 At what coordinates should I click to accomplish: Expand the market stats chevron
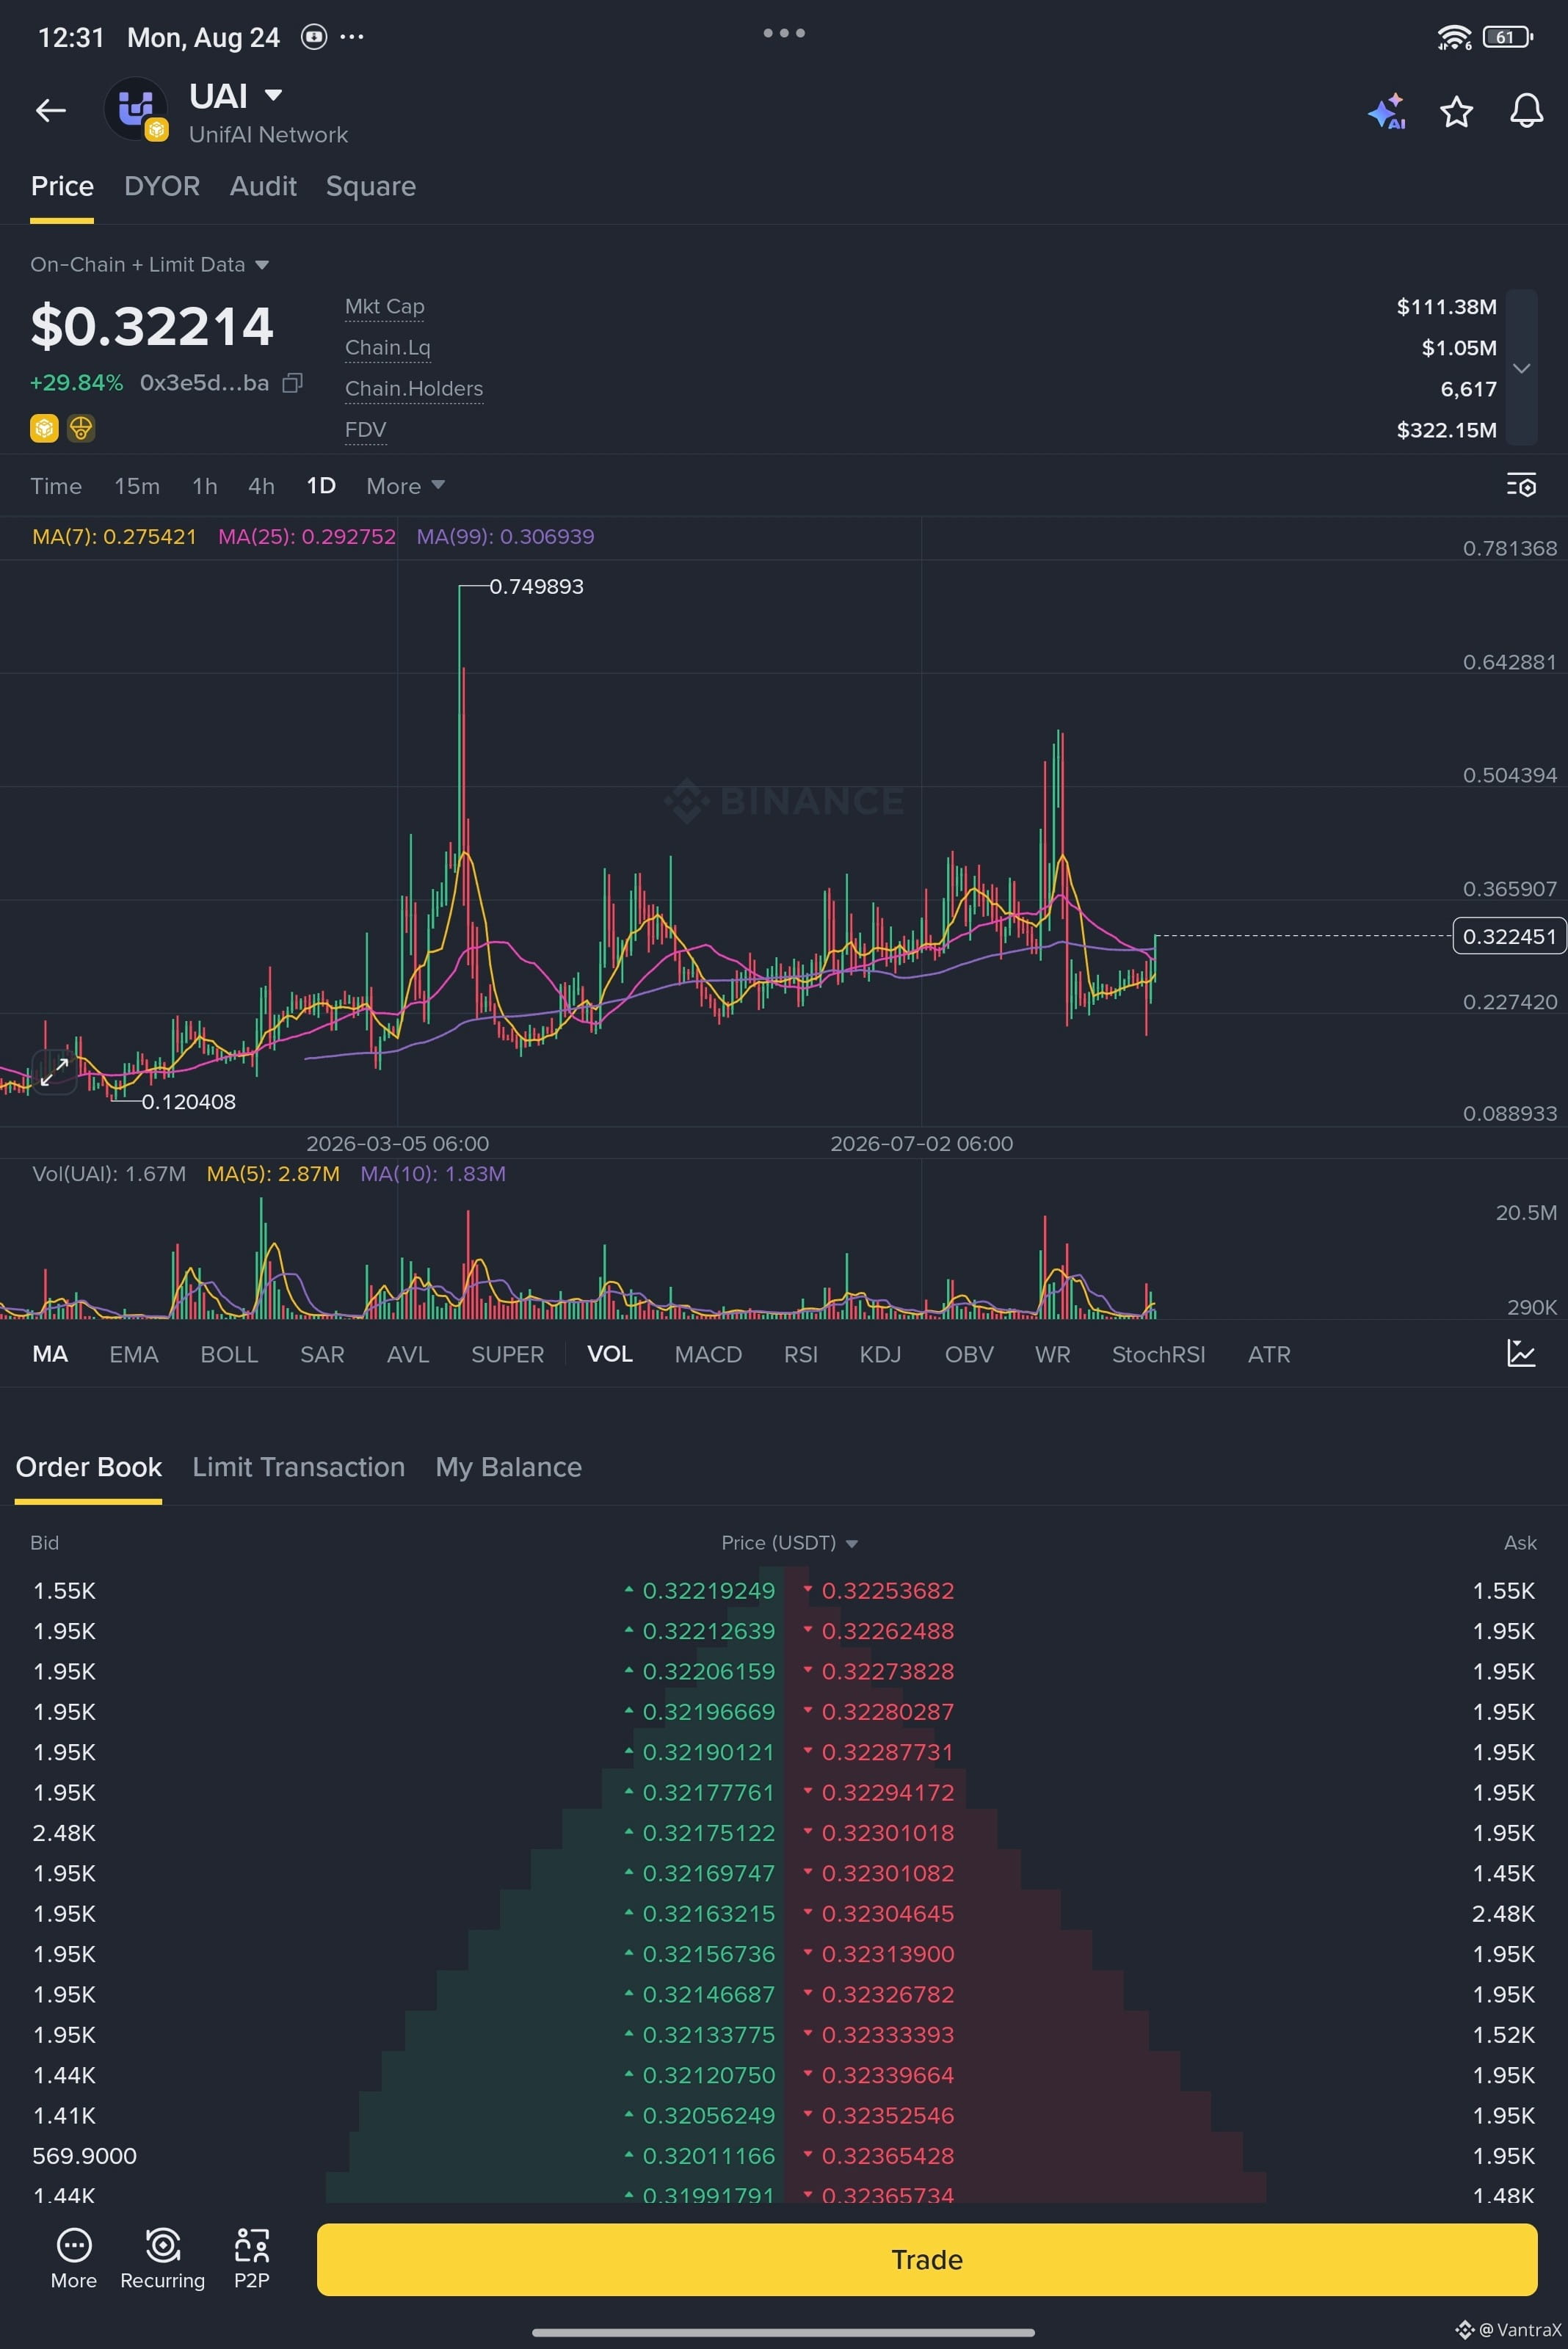tap(1521, 368)
